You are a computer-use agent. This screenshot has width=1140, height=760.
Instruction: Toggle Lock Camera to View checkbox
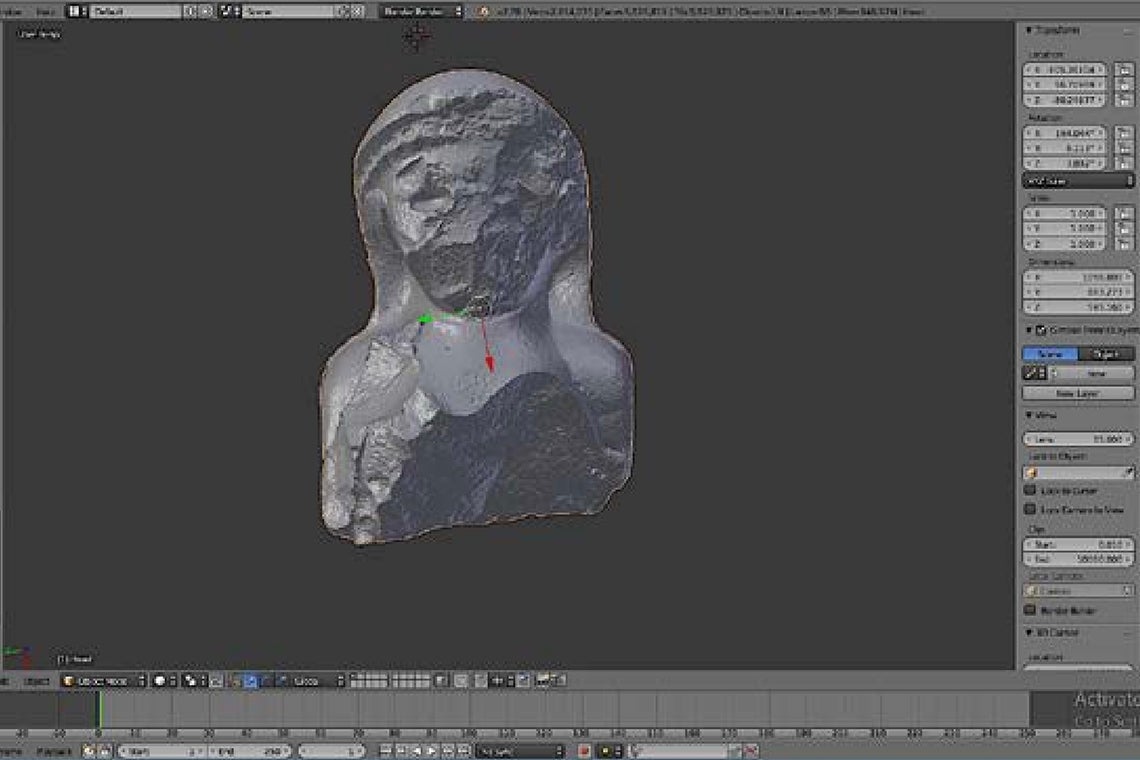(1030, 510)
